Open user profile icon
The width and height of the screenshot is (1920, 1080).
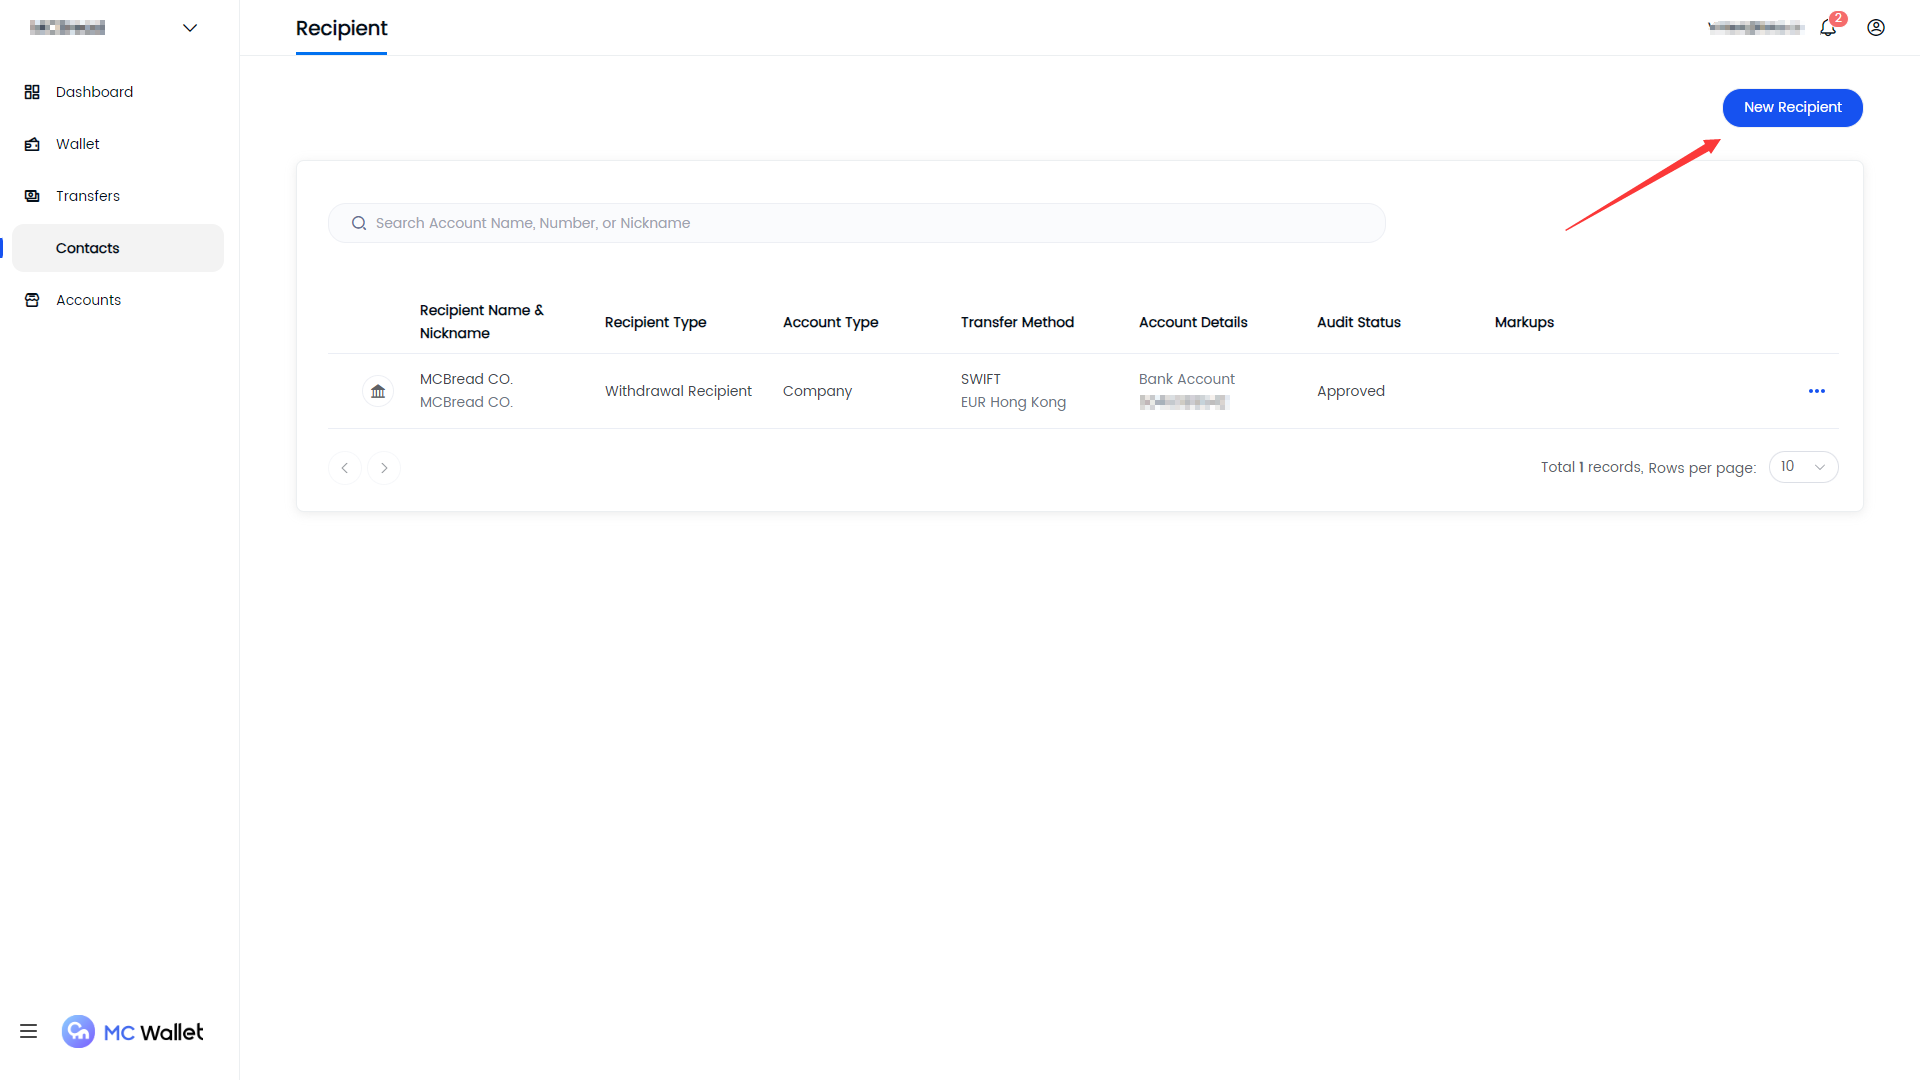1876,28
